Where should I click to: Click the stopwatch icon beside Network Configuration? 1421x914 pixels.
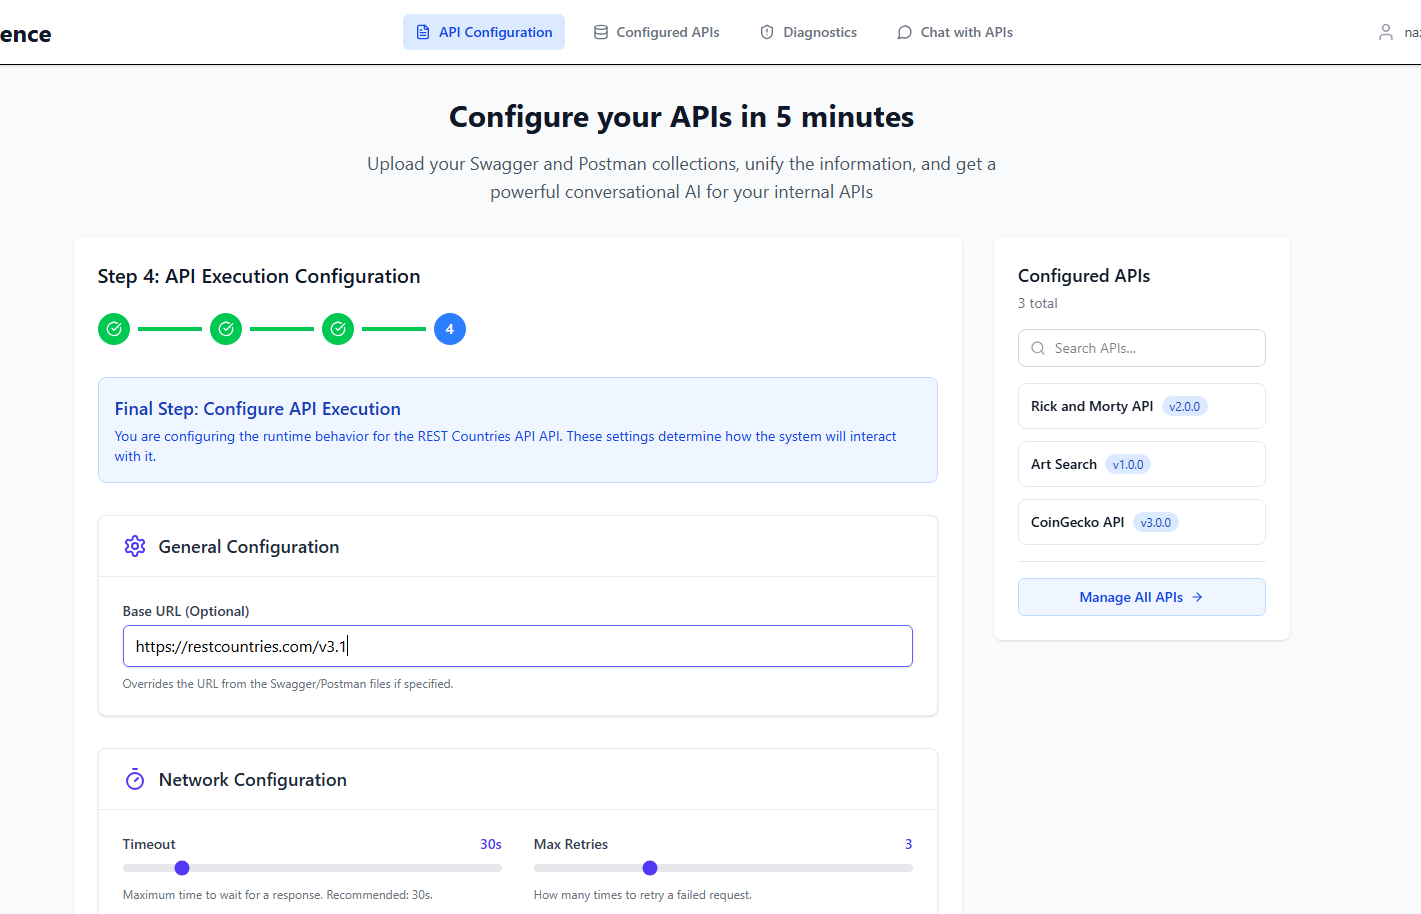pos(135,779)
